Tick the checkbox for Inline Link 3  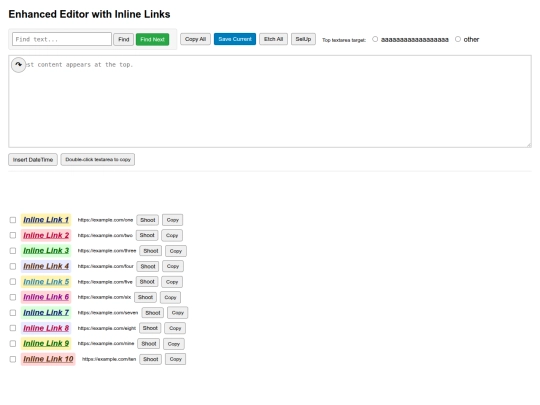click(13, 251)
